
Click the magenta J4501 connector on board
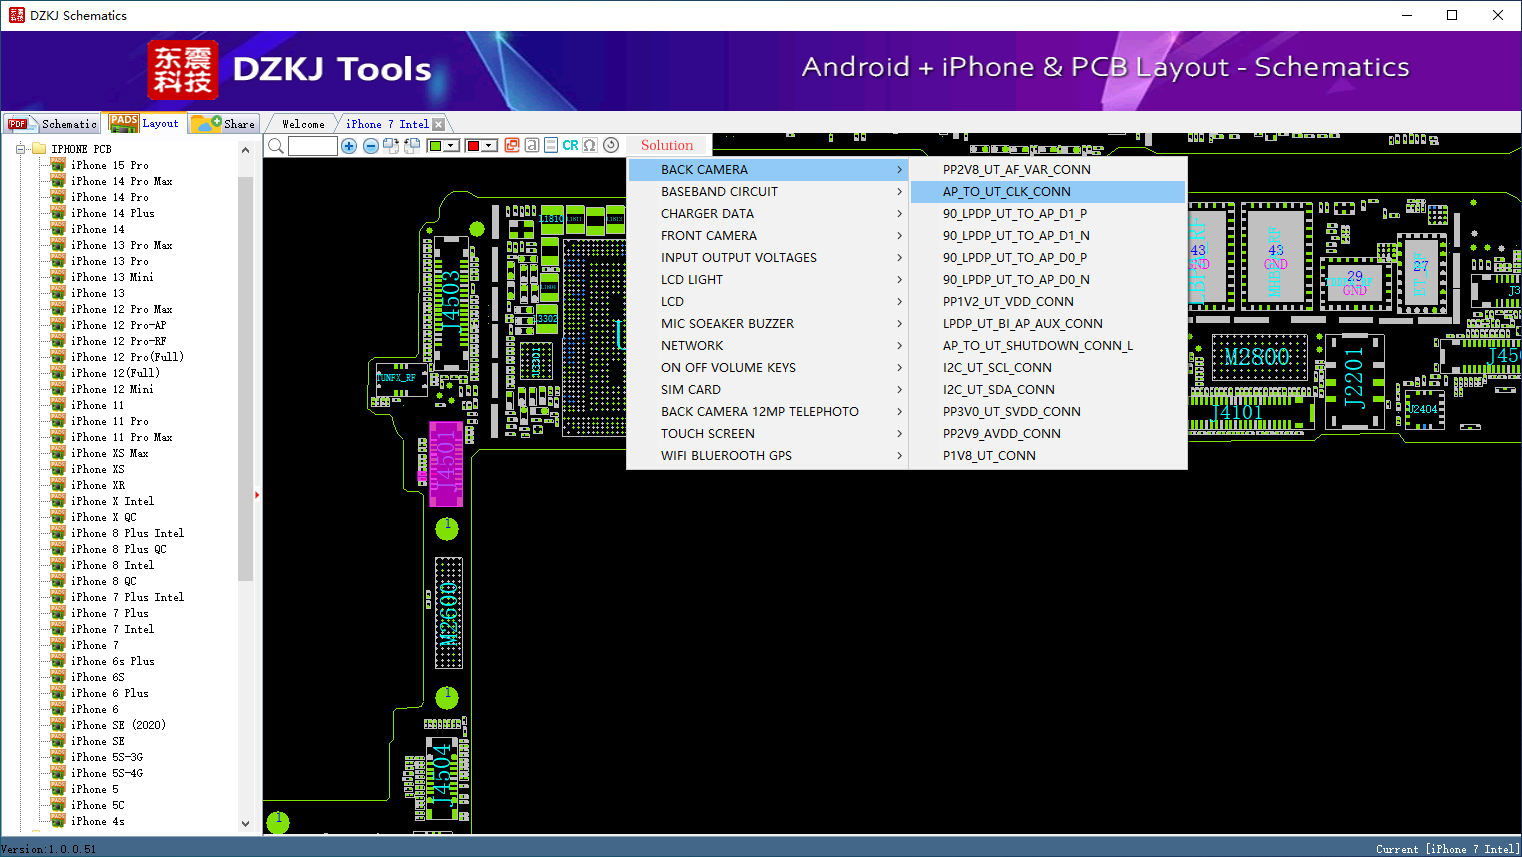click(x=446, y=464)
